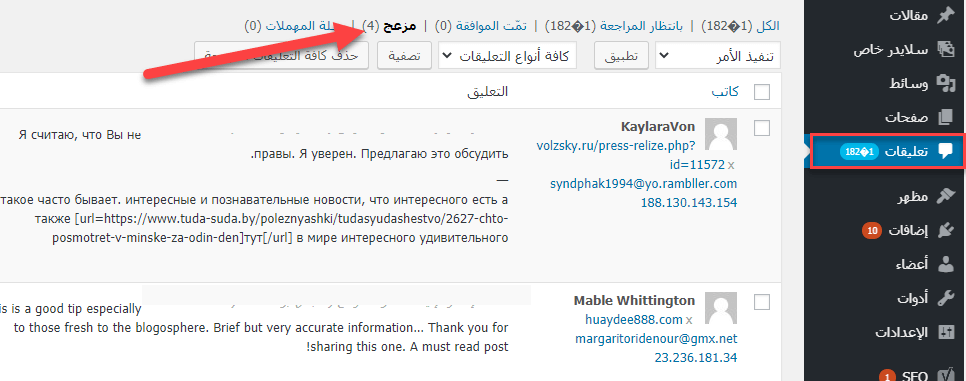Click Mable Whittington's avatar image

(720, 308)
